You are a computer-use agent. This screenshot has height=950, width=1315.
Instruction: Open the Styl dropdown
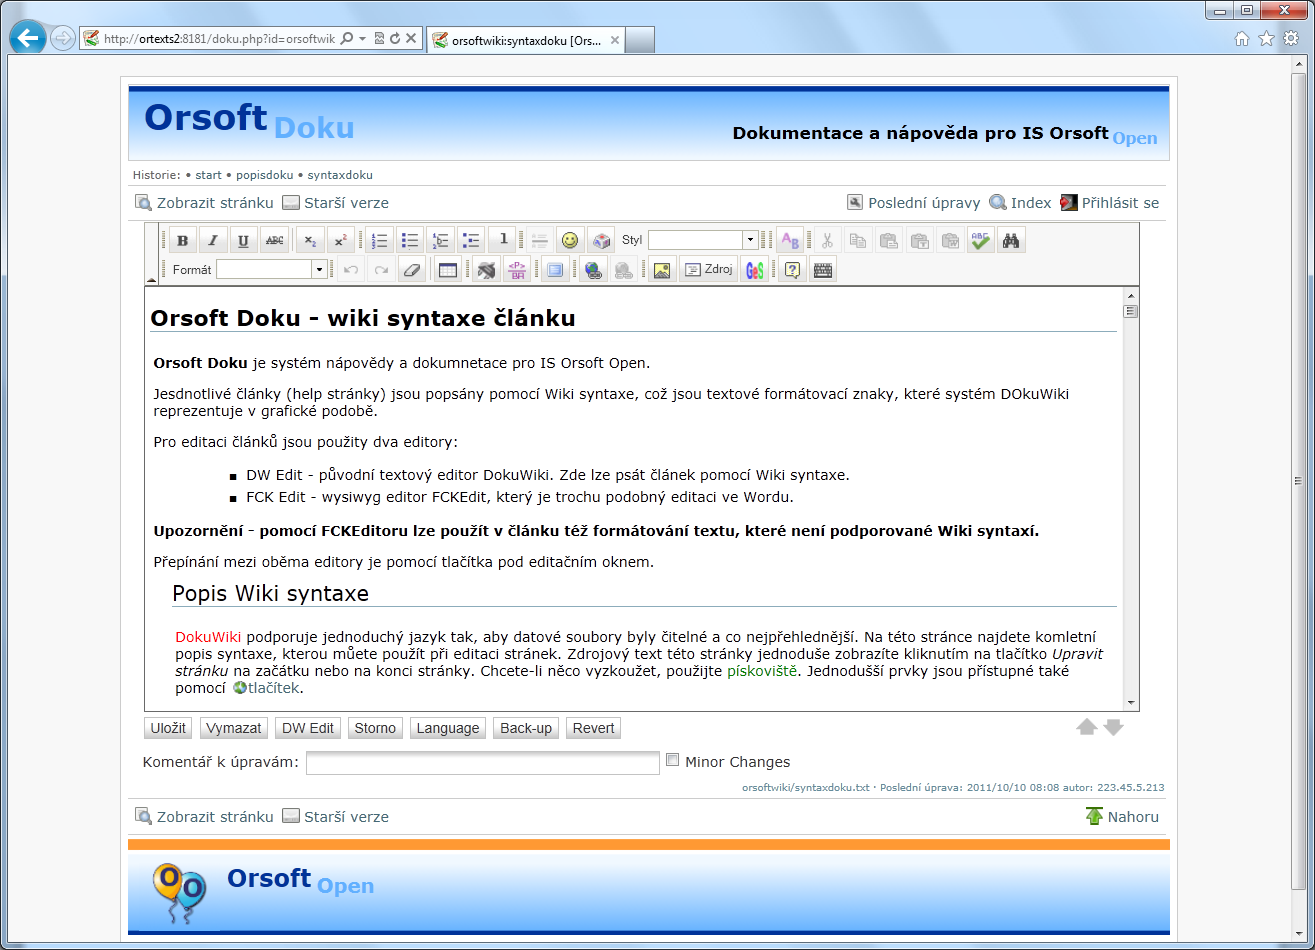(750, 241)
